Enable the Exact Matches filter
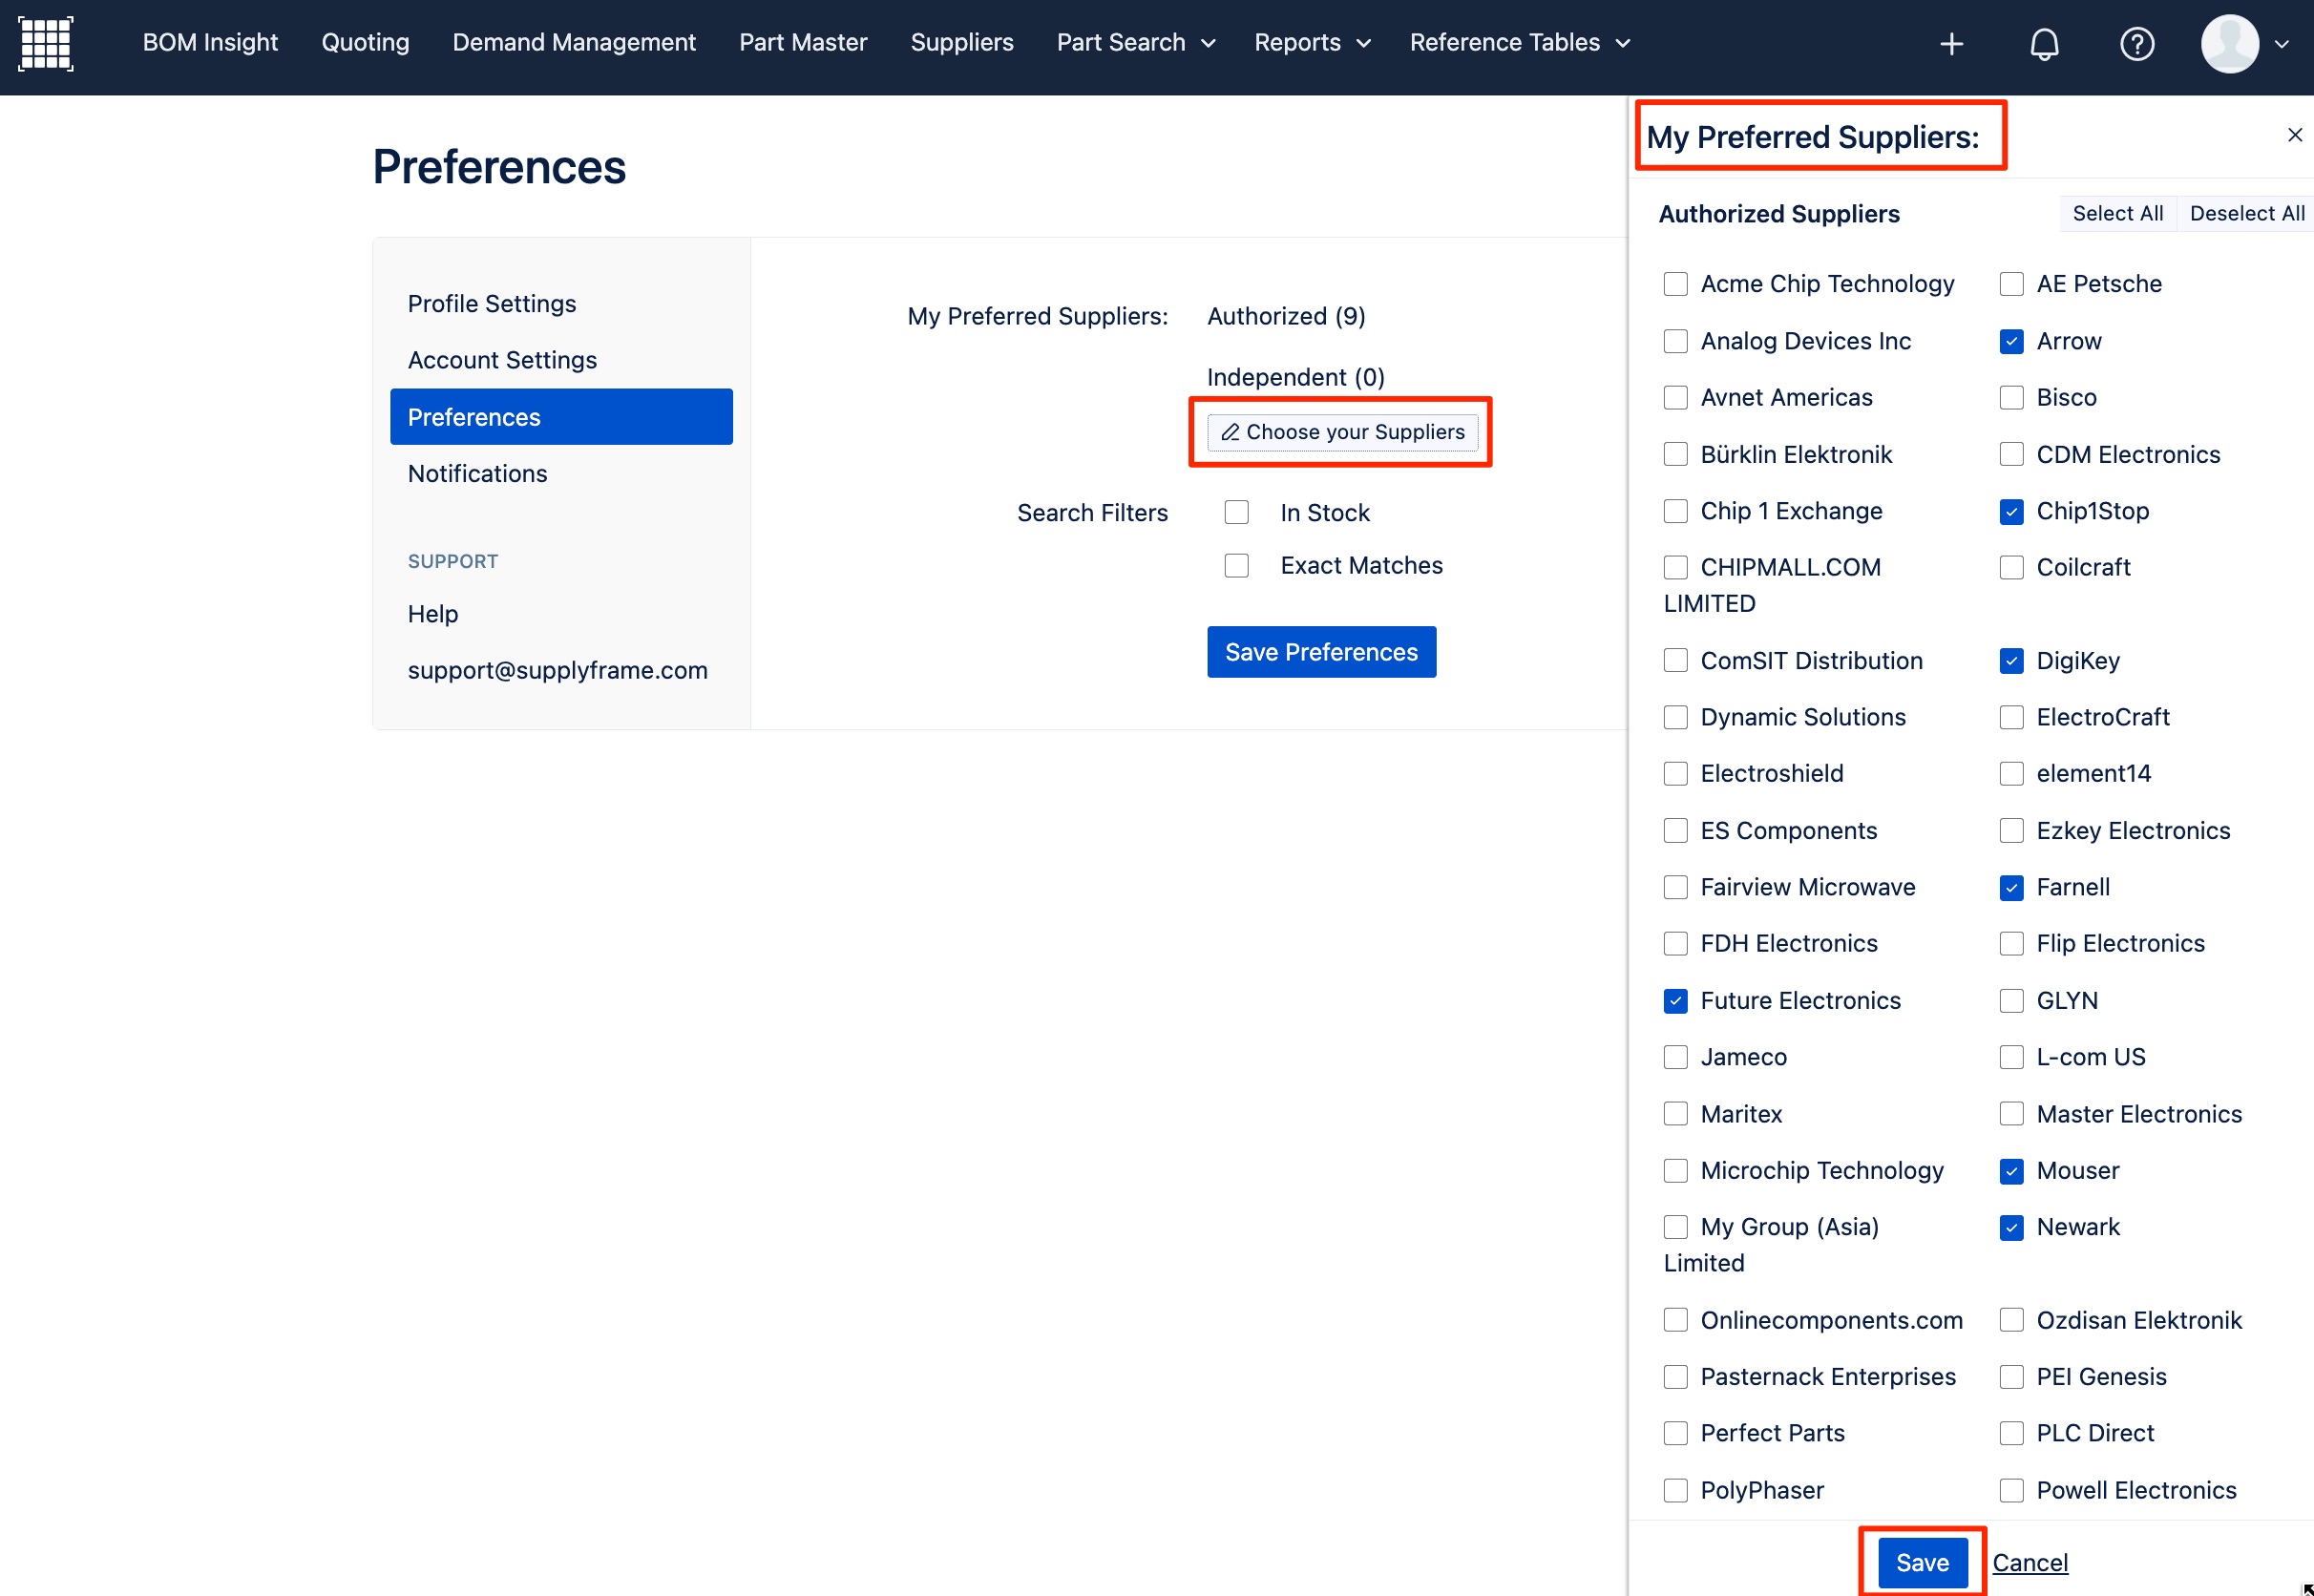The width and height of the screenshot is (2314, 1596). pos(1237,566)
